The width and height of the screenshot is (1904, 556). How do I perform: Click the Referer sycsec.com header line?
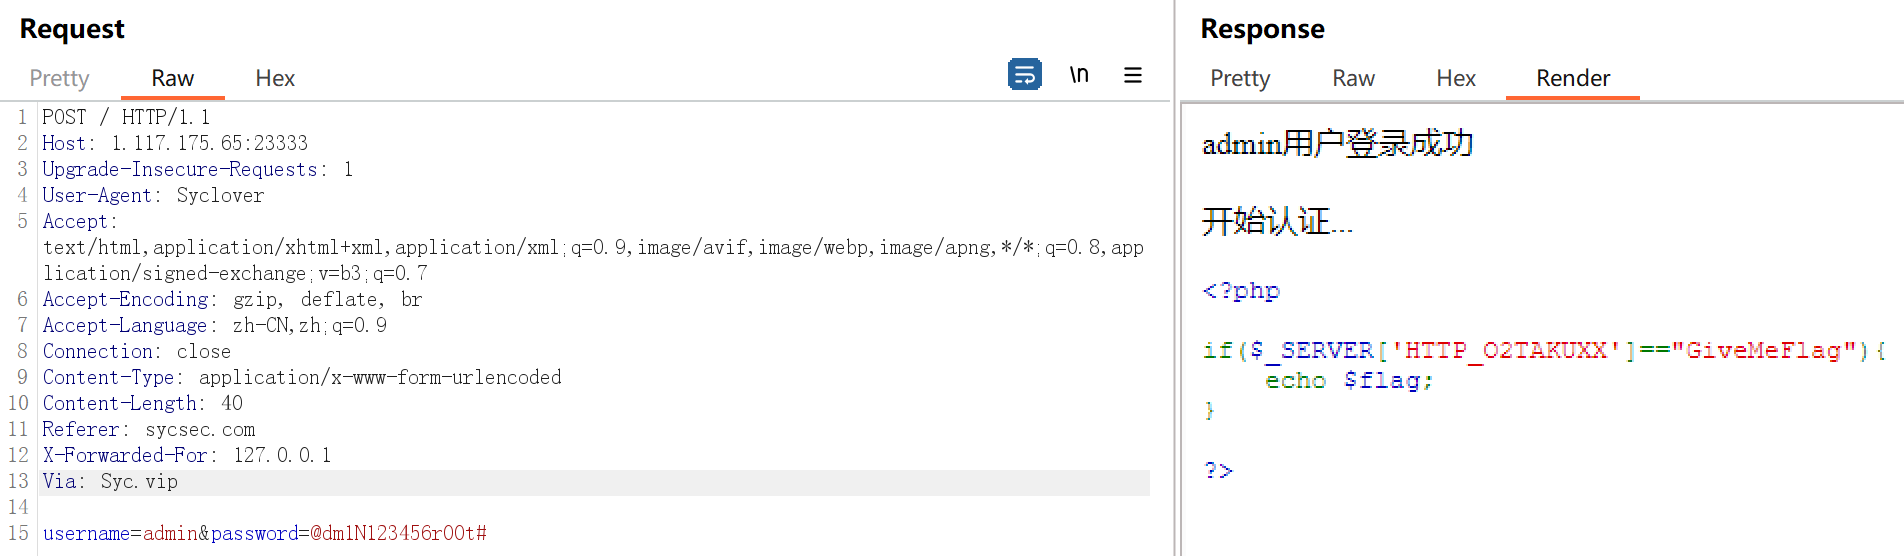tap(148, 429)
